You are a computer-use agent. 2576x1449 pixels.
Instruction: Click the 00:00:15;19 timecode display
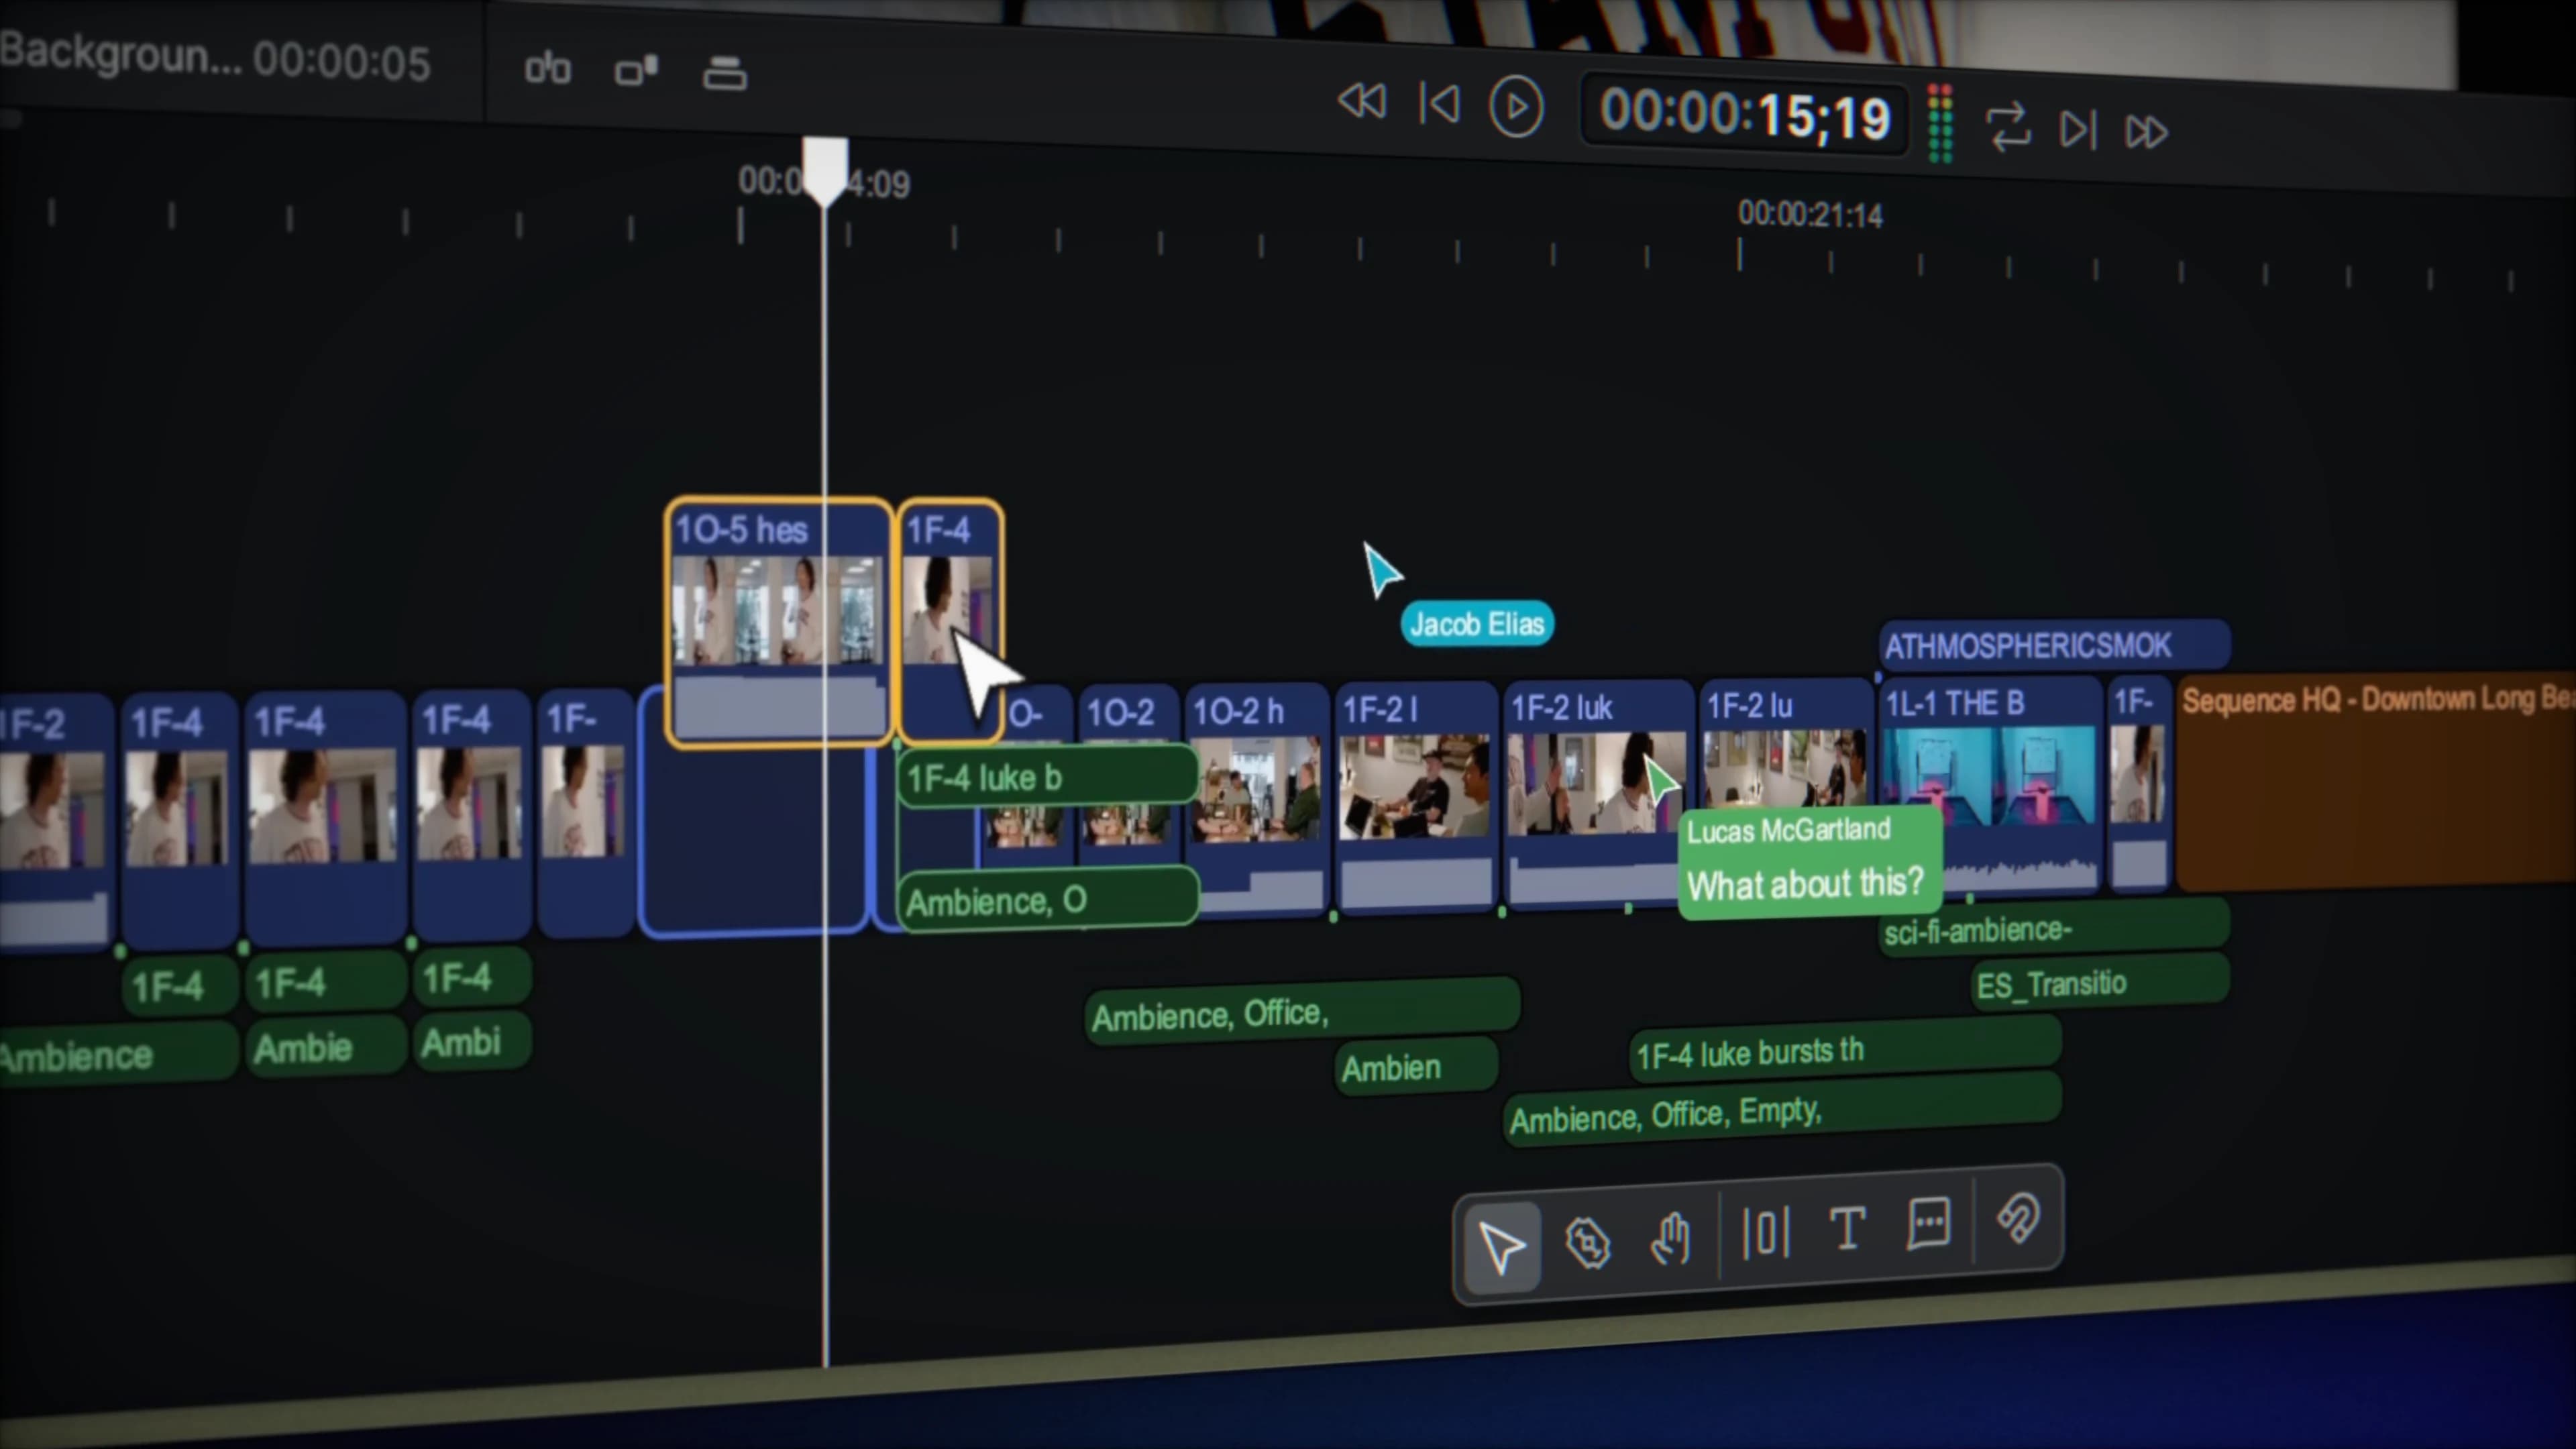point(1745,115)
